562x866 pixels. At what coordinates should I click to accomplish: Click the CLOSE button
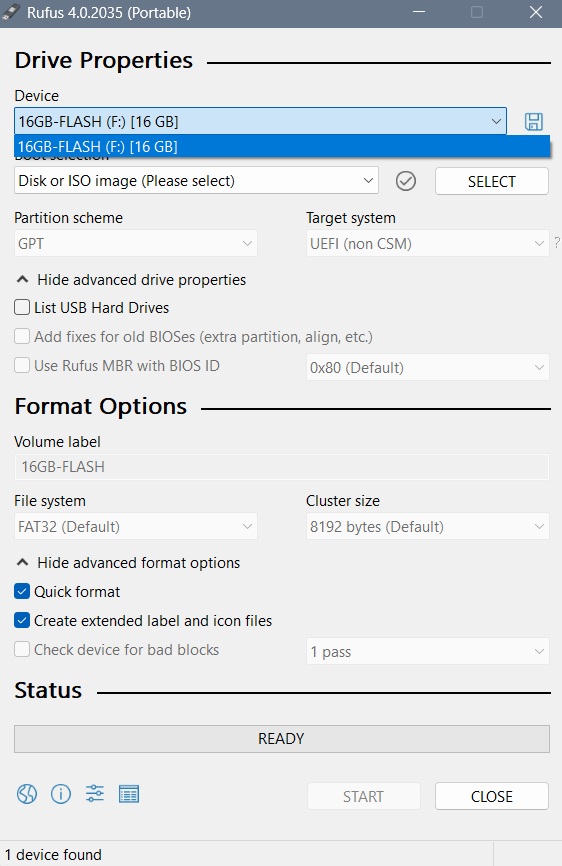[492, 796]
